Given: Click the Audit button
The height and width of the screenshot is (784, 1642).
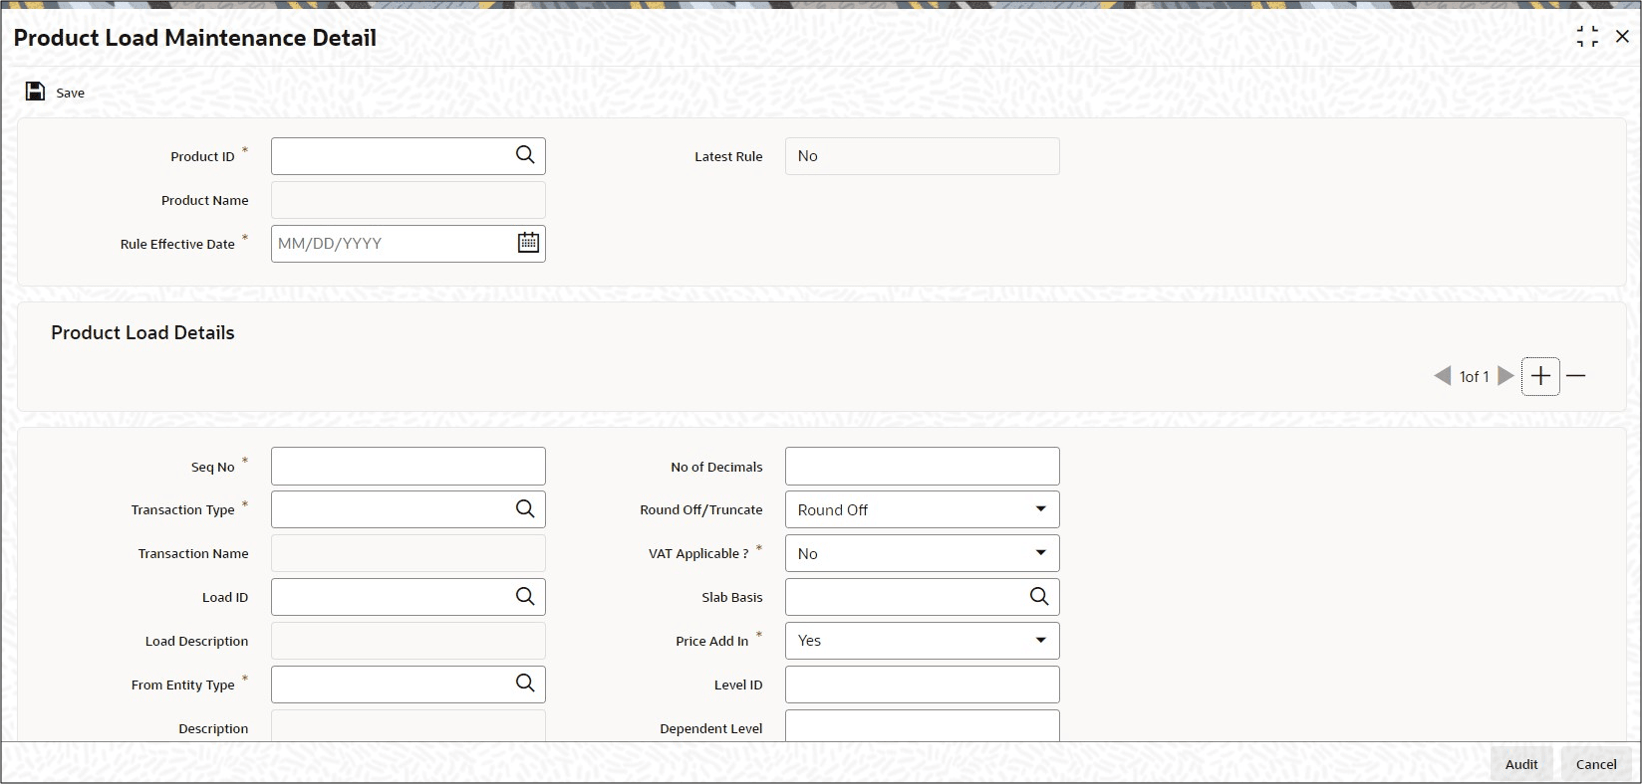Looking at the screenshot, I should (x=1521, y=764).
